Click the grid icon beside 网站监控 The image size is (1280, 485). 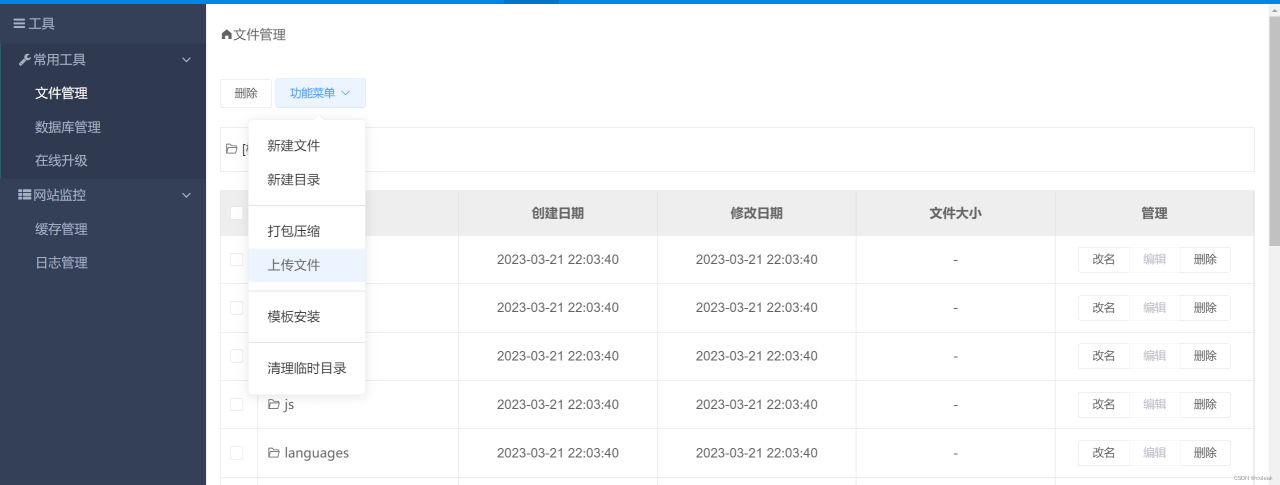pyautogui.click(x=25, y=195)
